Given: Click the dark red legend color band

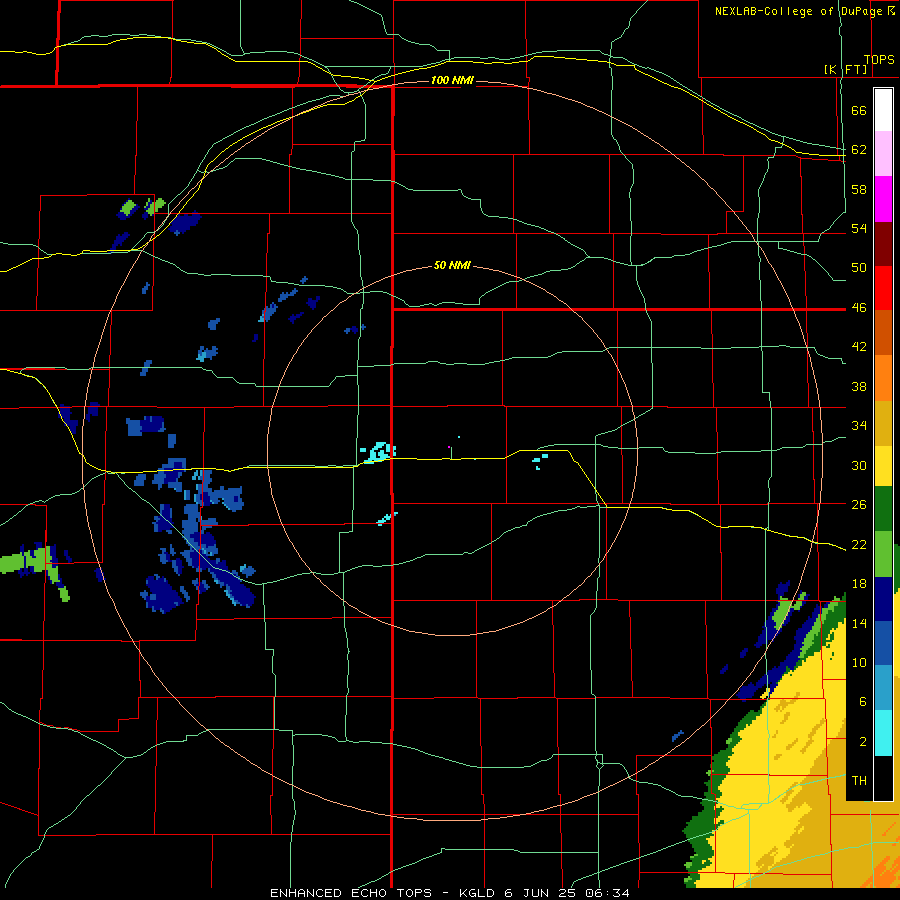Looking at the screenshot, I should point(883,244).
